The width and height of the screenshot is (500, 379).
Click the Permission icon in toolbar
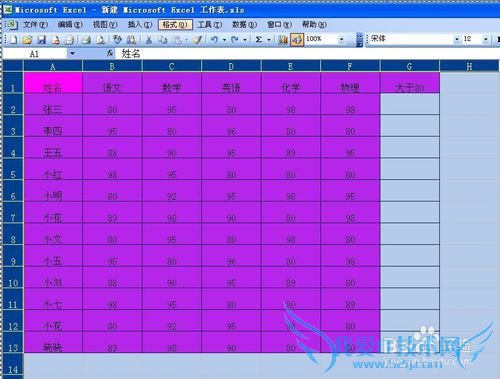point(55,40)
